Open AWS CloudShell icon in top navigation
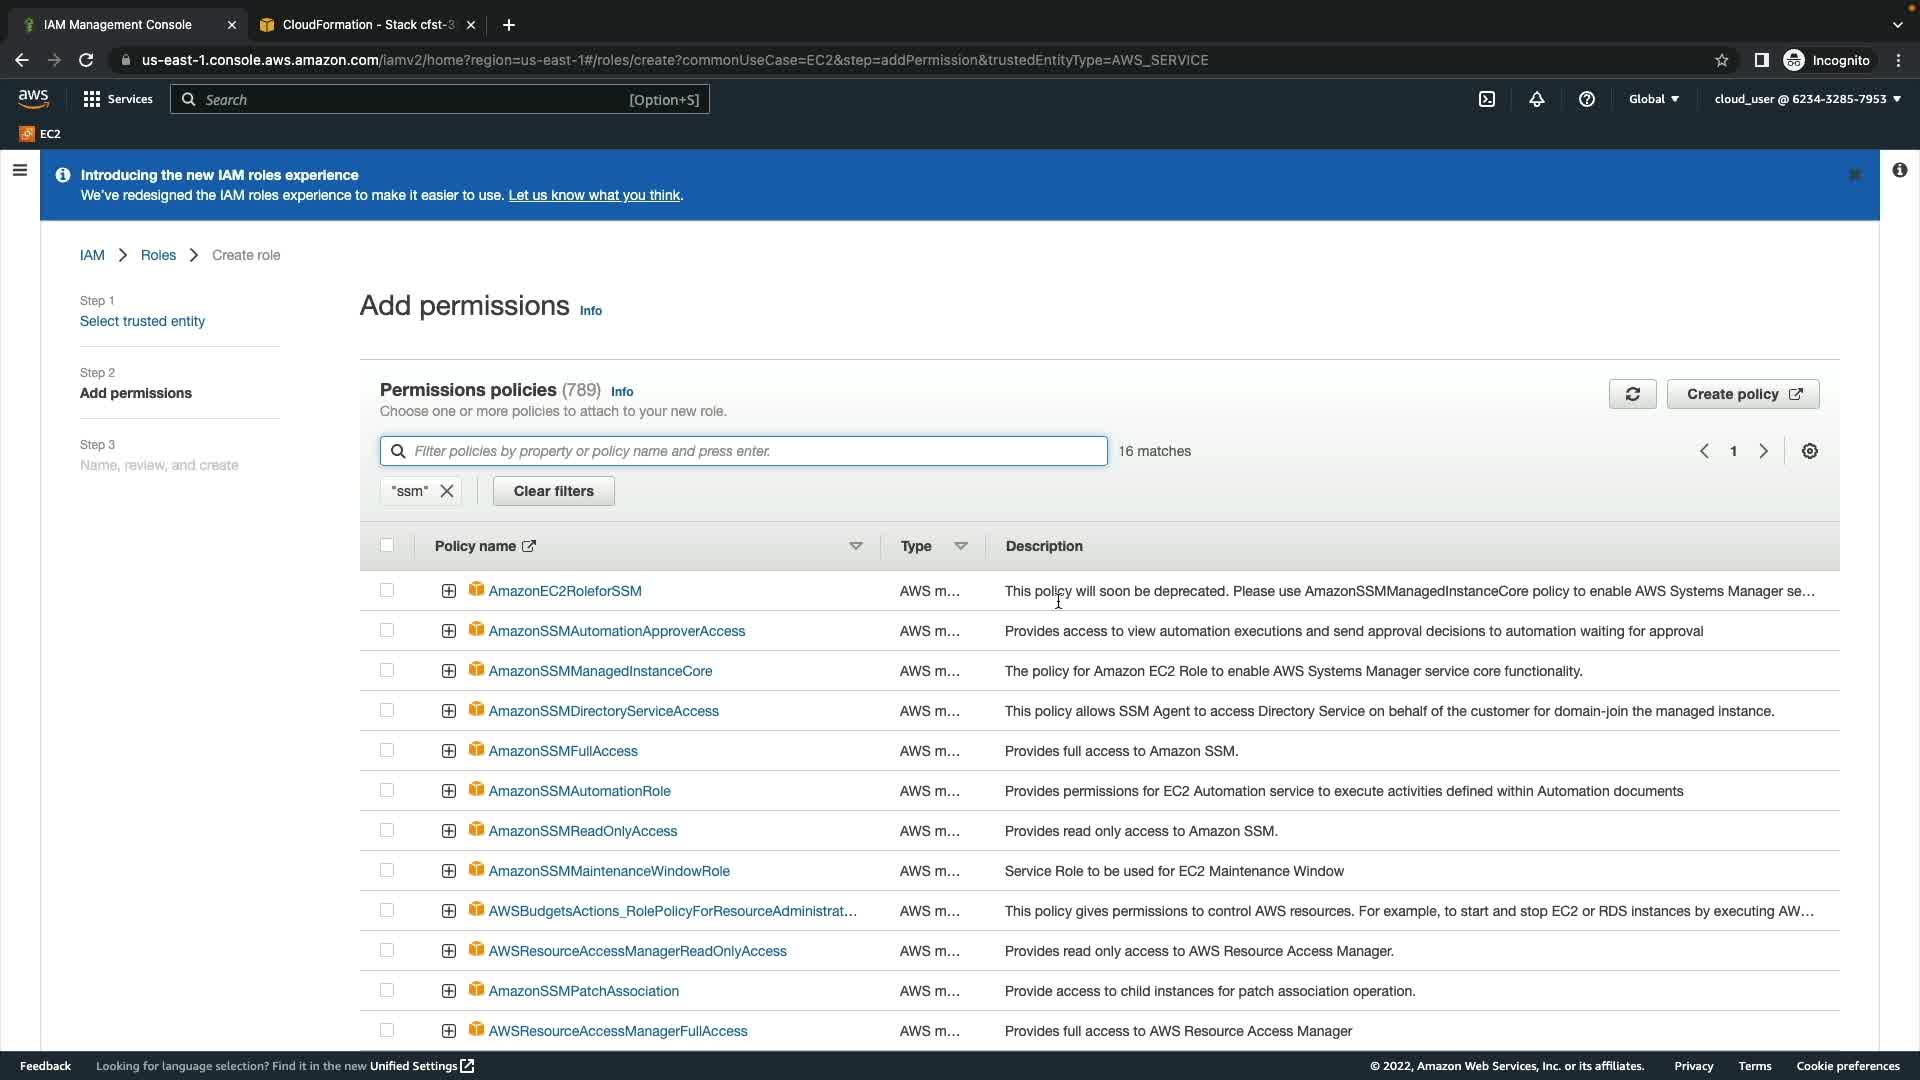1920x1080 pixels. pyautogui.click(x=1487, y=99)
